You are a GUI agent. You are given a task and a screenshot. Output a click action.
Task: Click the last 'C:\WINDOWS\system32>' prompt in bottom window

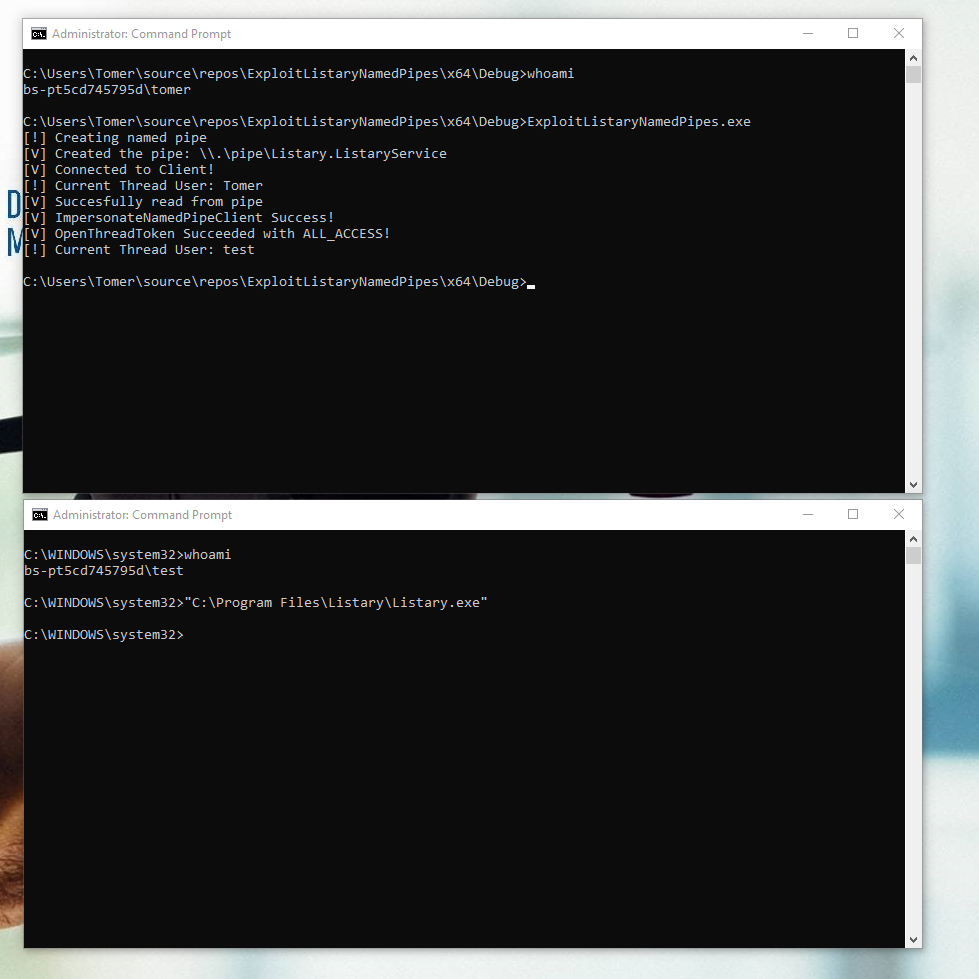click(x=104, y=635)
